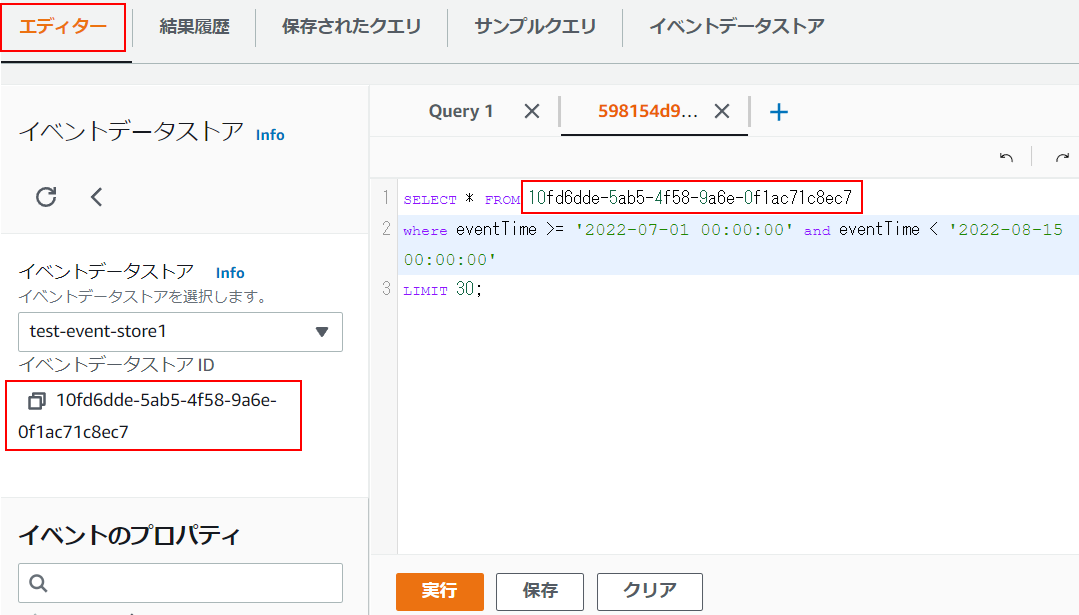Open the イベントデータストア top tab
This screenshot has height=615, width=1079.
click(736, 27)
